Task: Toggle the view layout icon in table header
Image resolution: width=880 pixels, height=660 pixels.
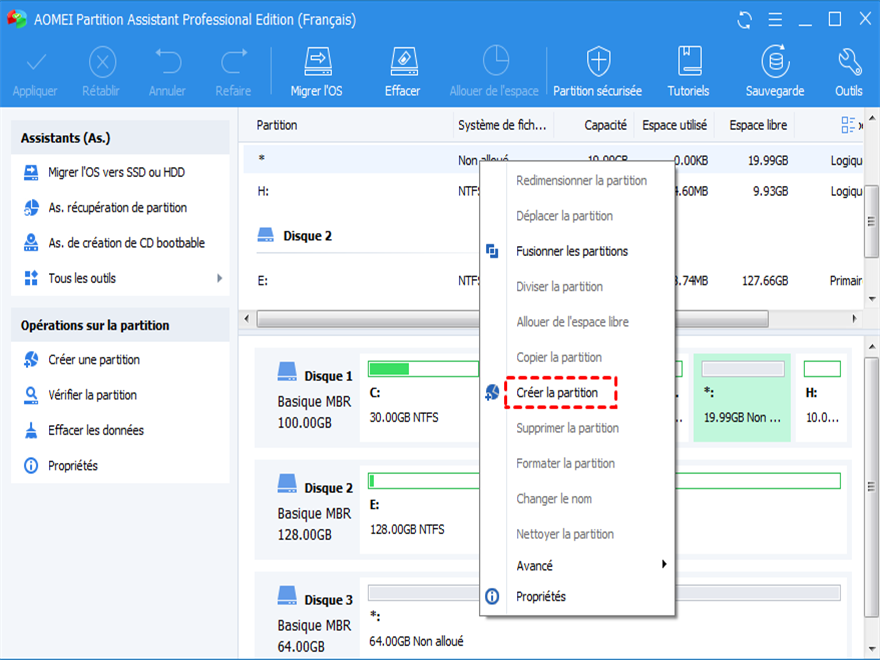Action: 848,125
